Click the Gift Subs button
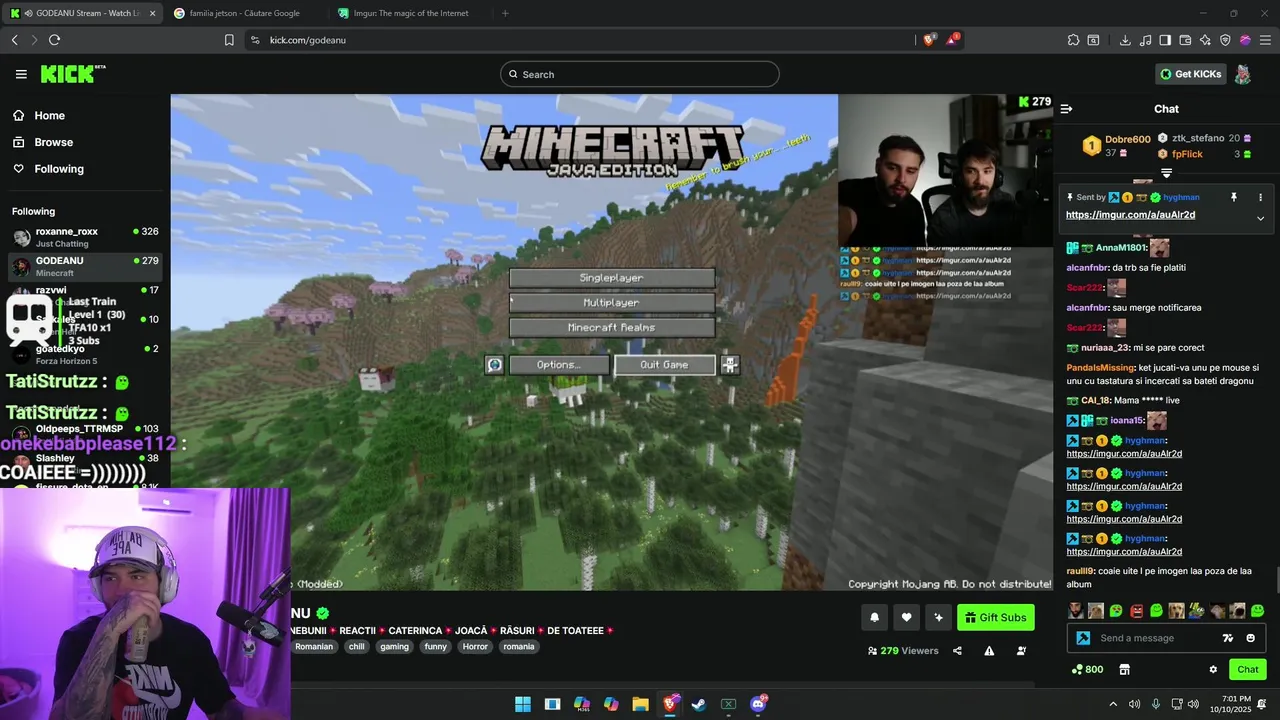 pyautogui.click(x=995, y=618)
